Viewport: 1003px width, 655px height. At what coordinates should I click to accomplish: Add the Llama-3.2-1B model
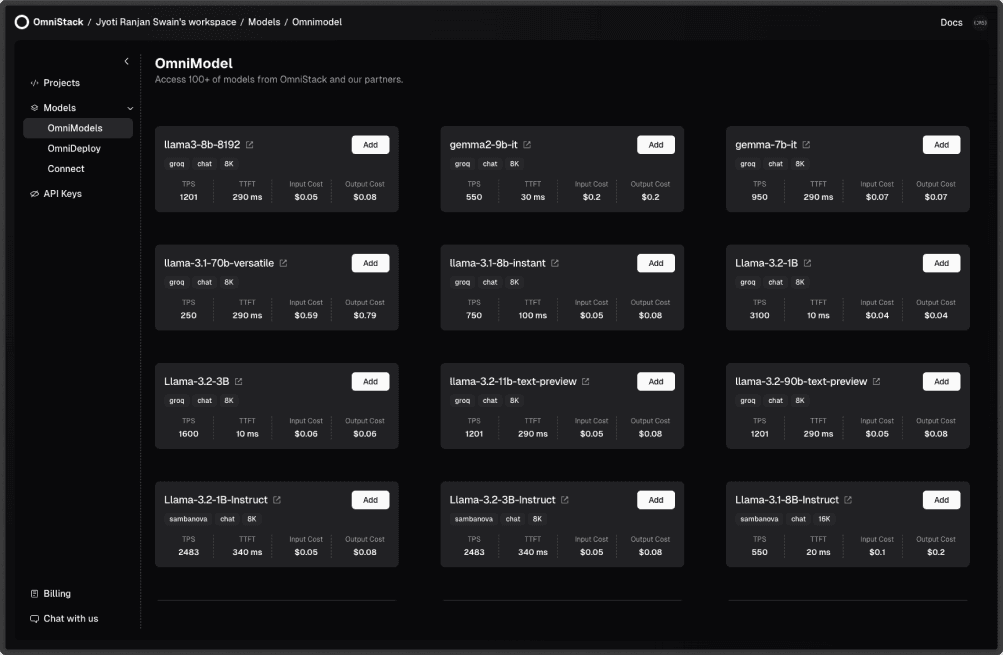click(x=941, y=263)
